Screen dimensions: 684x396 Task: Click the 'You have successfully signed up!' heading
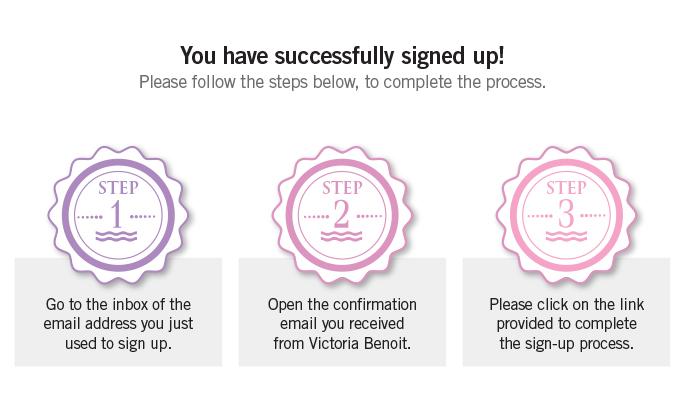click(342, 56)
